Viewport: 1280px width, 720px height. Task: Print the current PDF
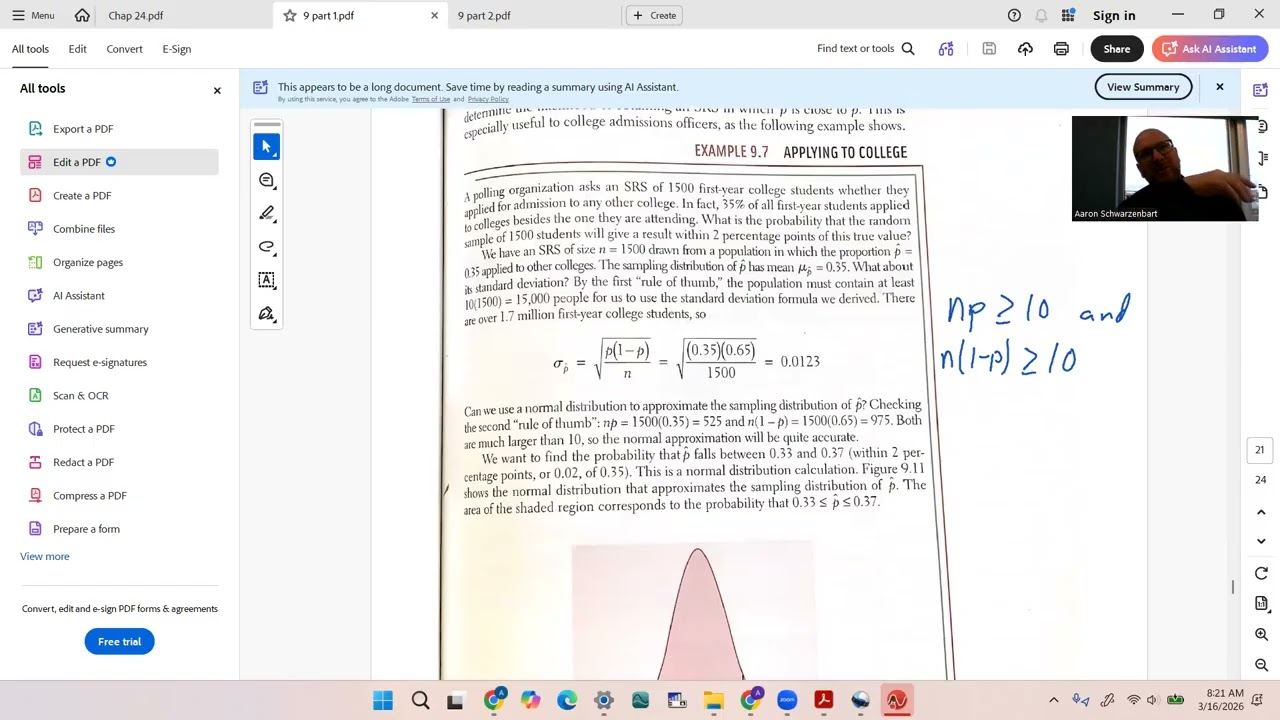(1061, 49)
